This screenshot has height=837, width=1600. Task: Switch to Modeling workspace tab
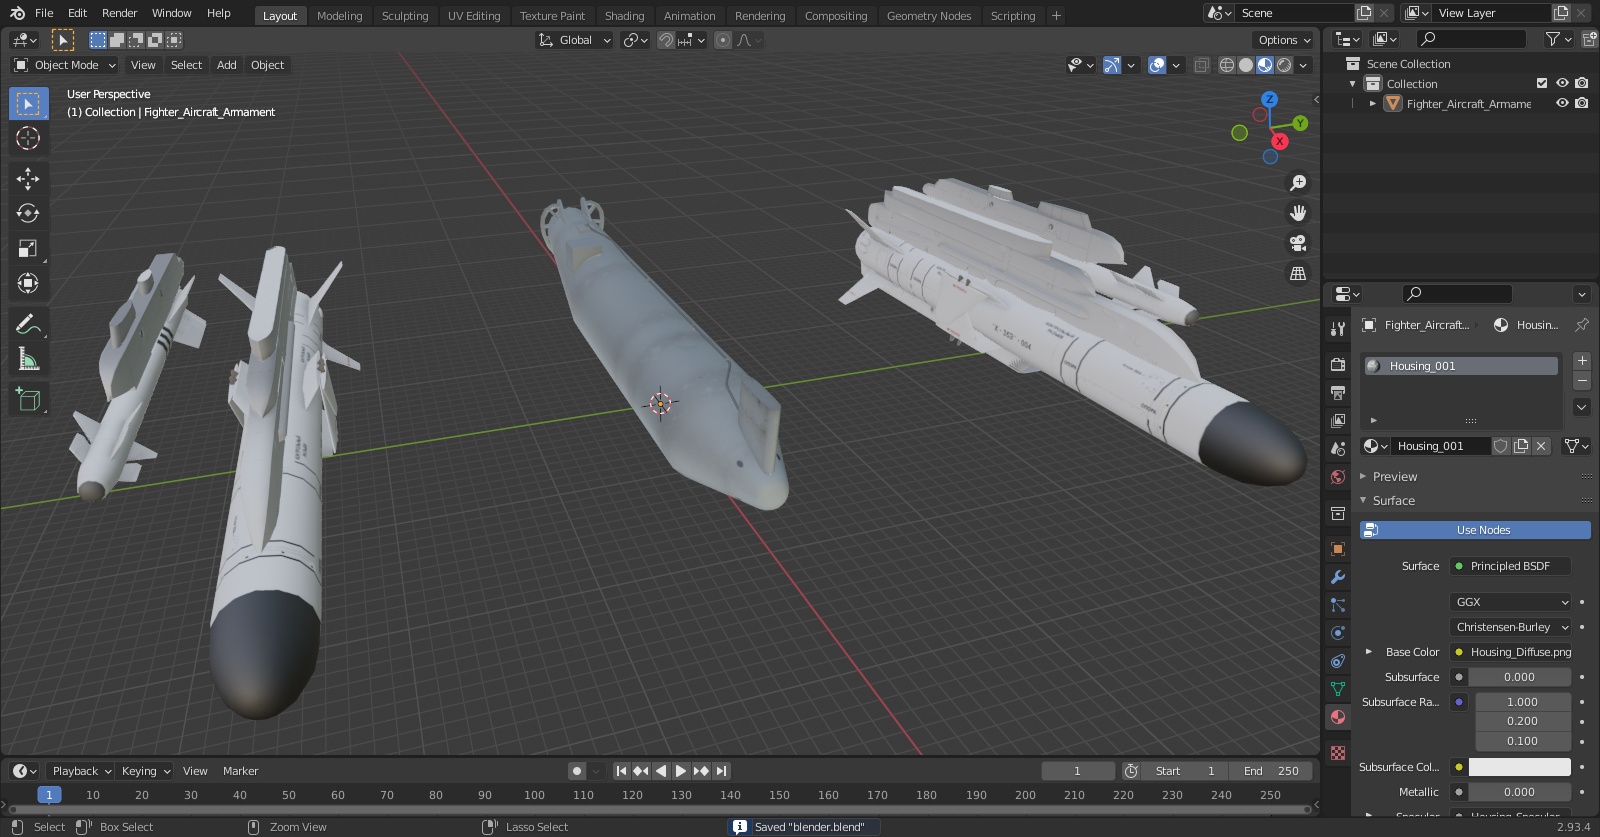tap(340, 16)
